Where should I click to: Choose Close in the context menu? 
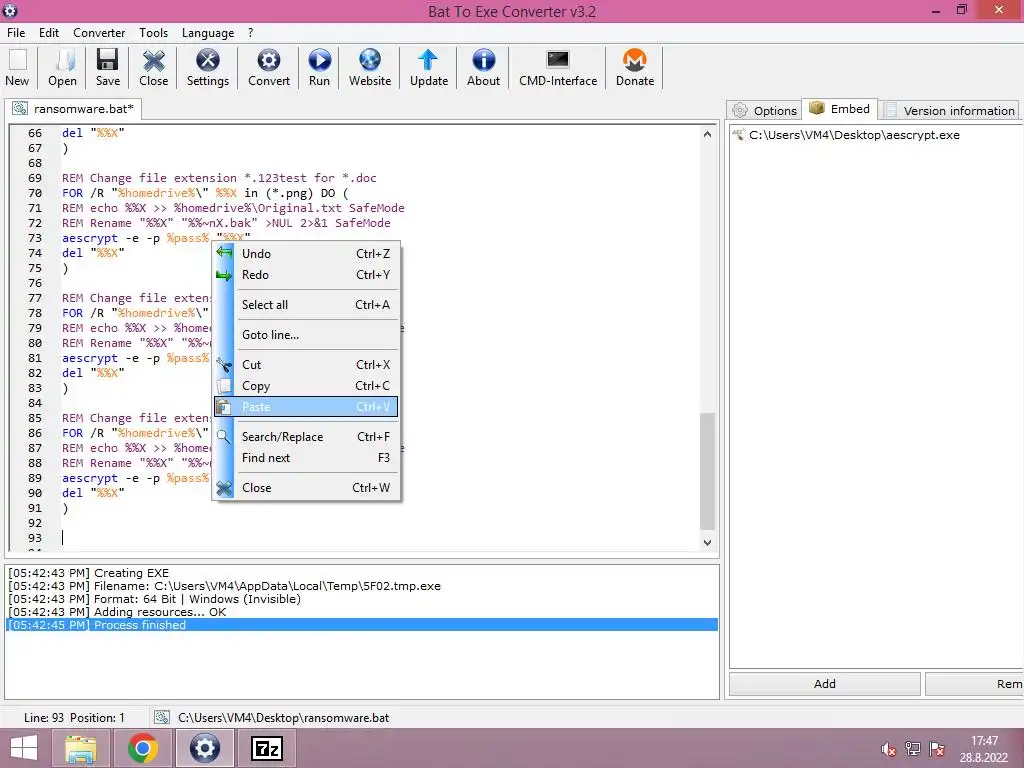tap(306, 488)
